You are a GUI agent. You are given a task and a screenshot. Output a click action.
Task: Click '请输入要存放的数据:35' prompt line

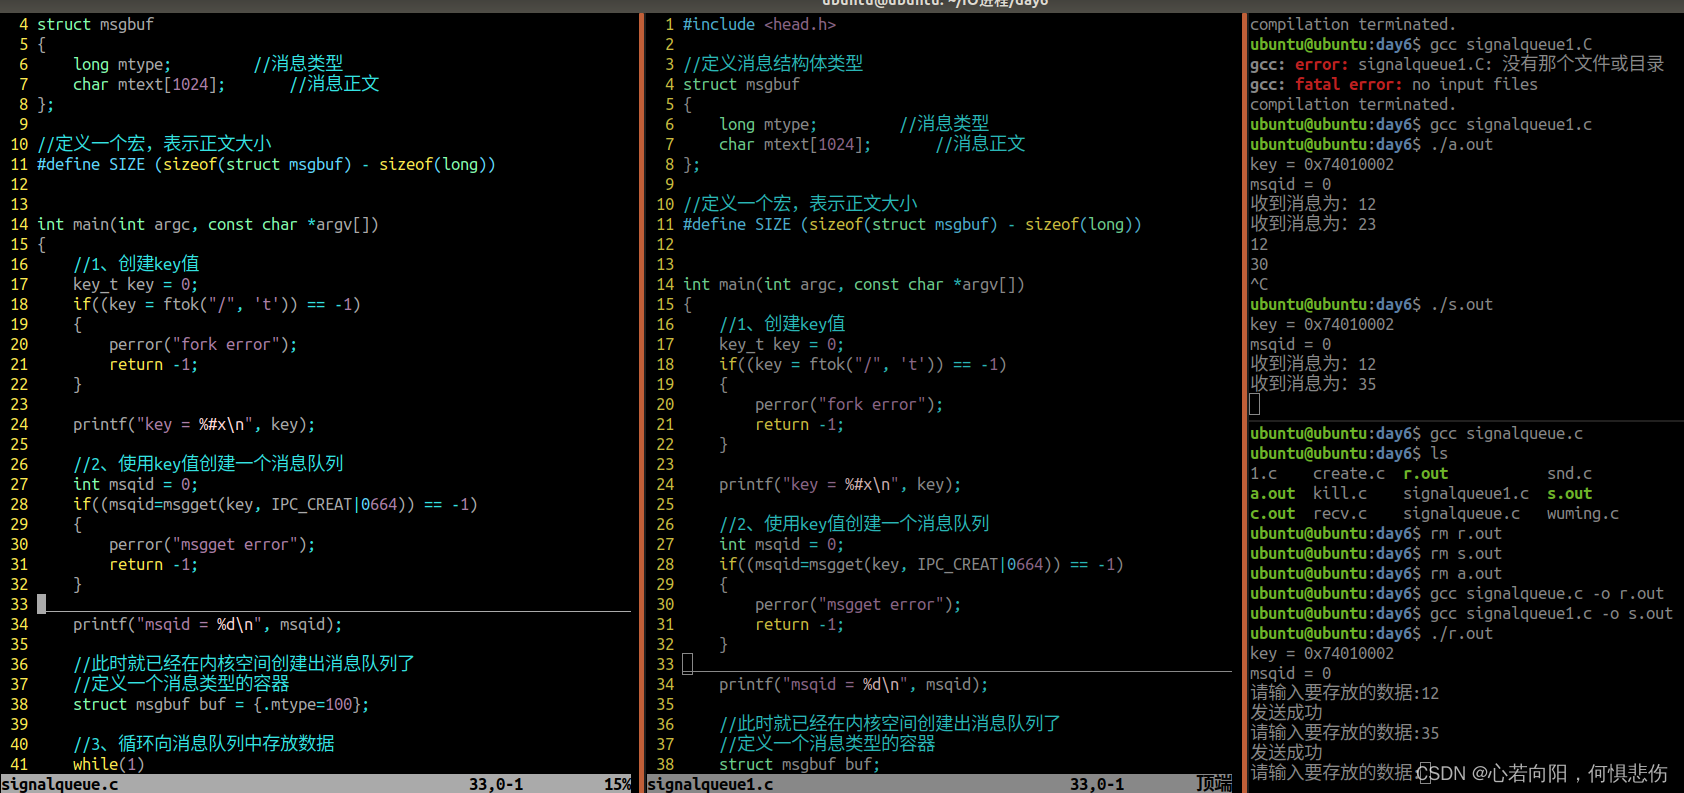(1345, 733)
